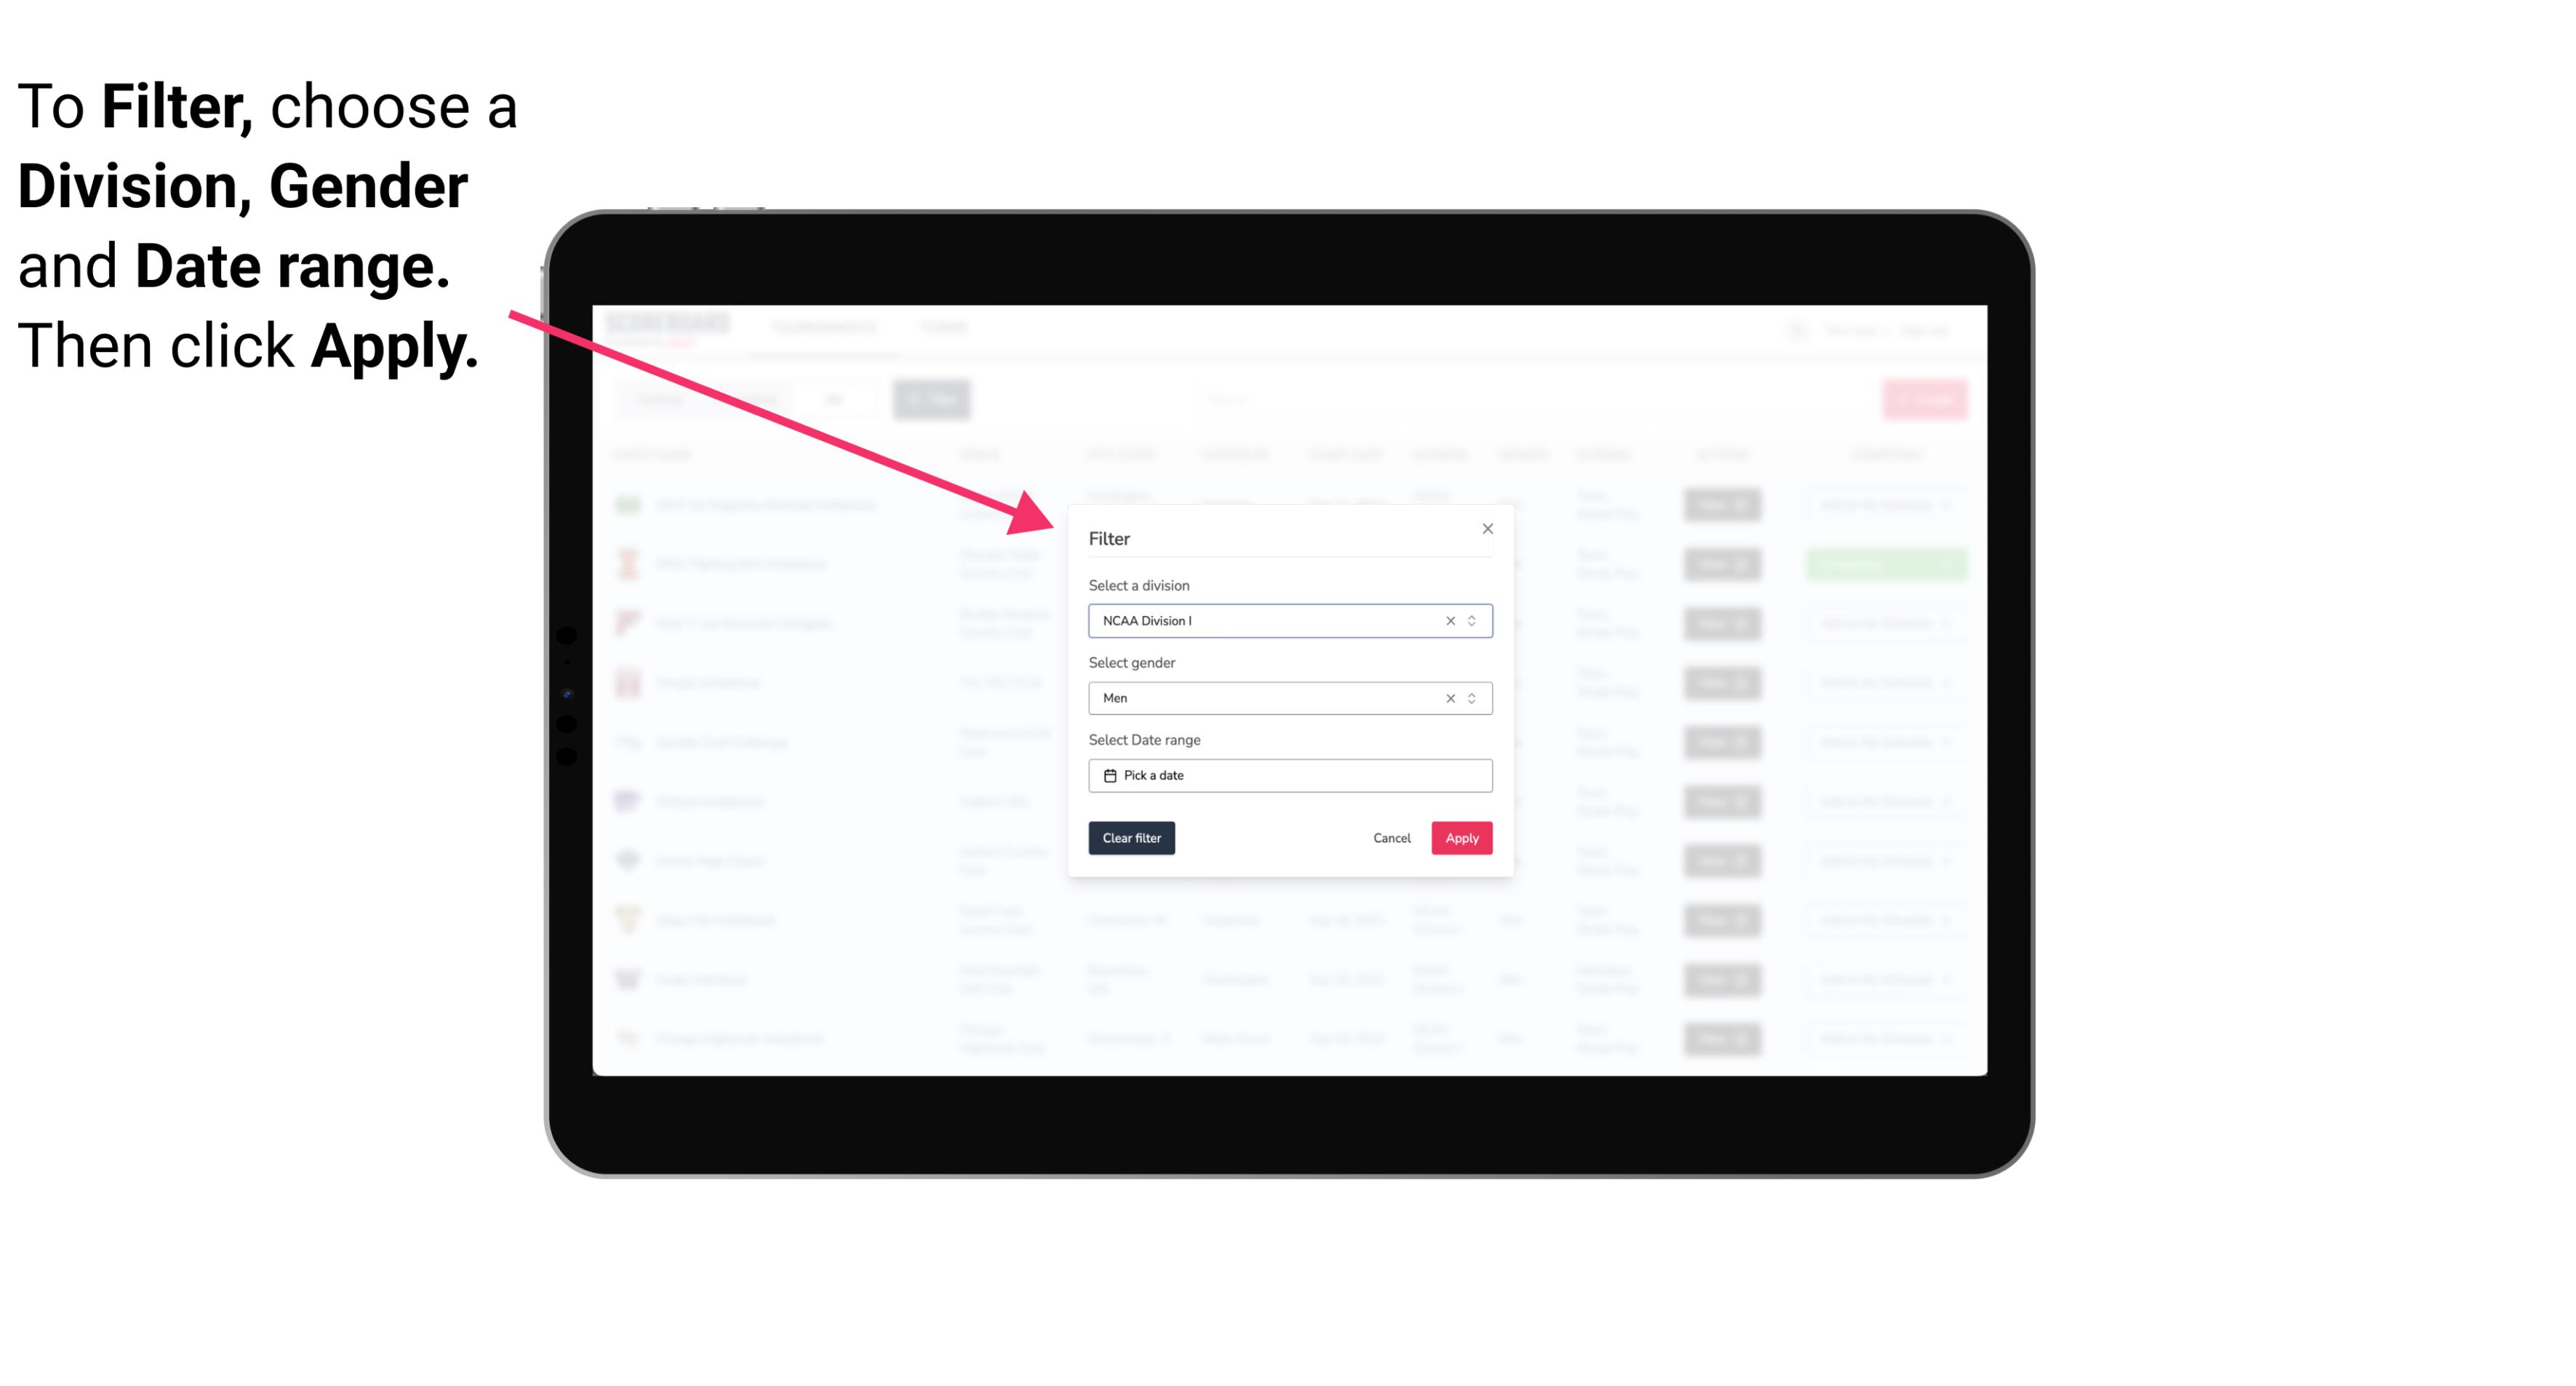
Task: Click the calendar icon for date range
Action: tap(1108, 775)
